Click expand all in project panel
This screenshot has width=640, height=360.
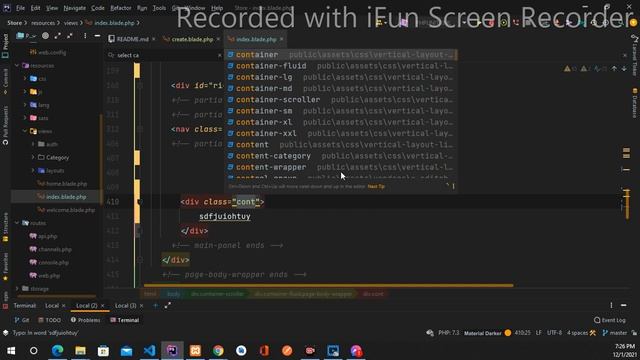tap(58, 36)
